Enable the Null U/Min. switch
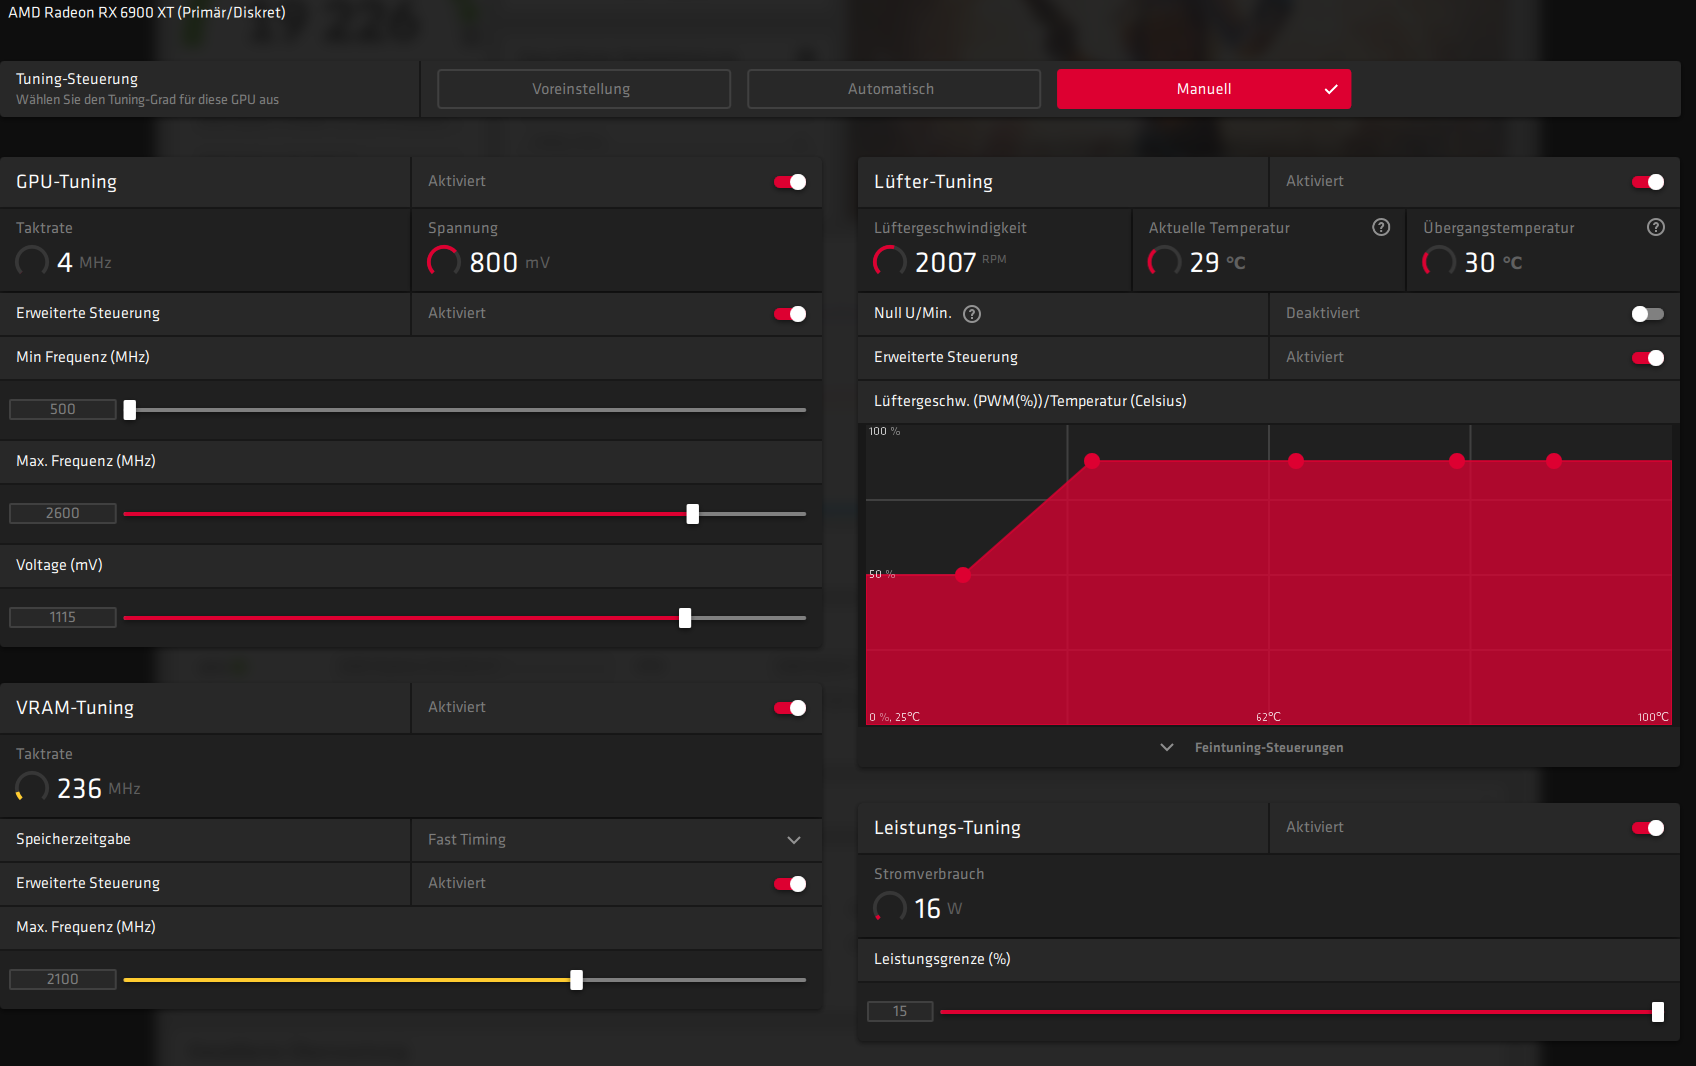This screenshot has width=1696, height=1066. (1648, 314)
